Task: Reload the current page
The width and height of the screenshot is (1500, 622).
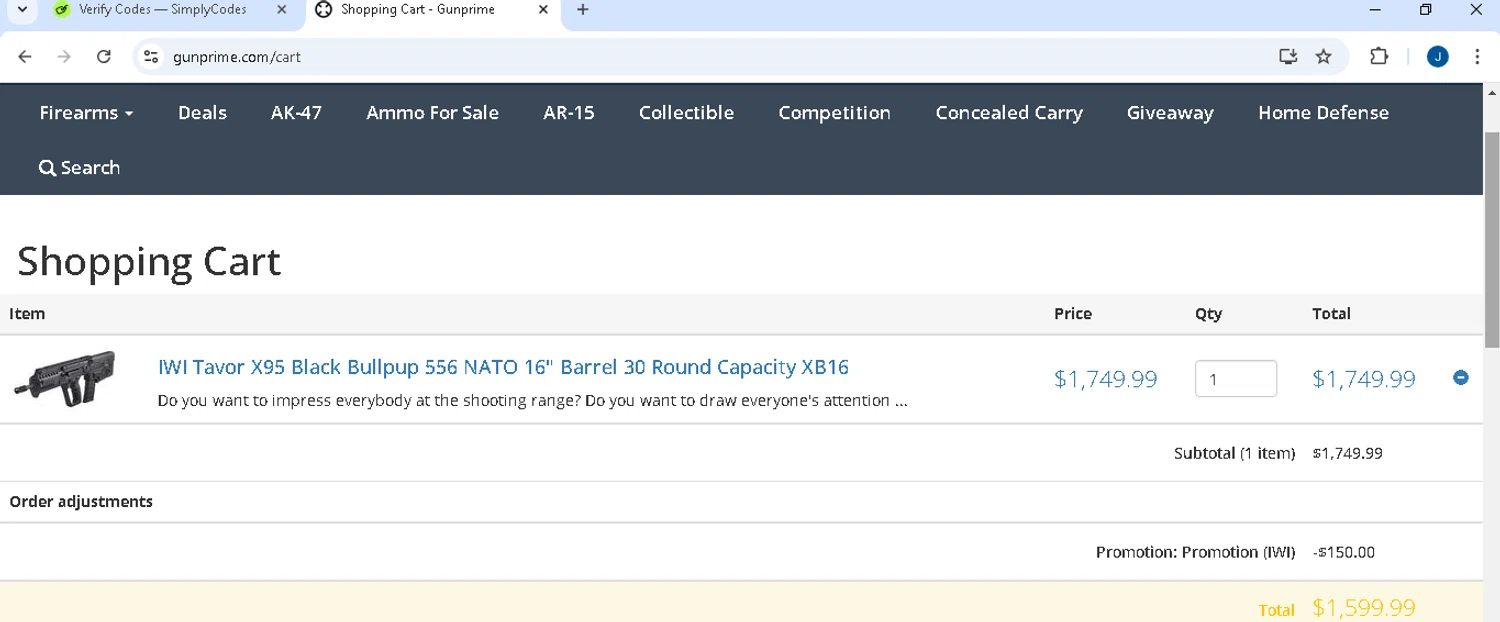Action: 103,57
